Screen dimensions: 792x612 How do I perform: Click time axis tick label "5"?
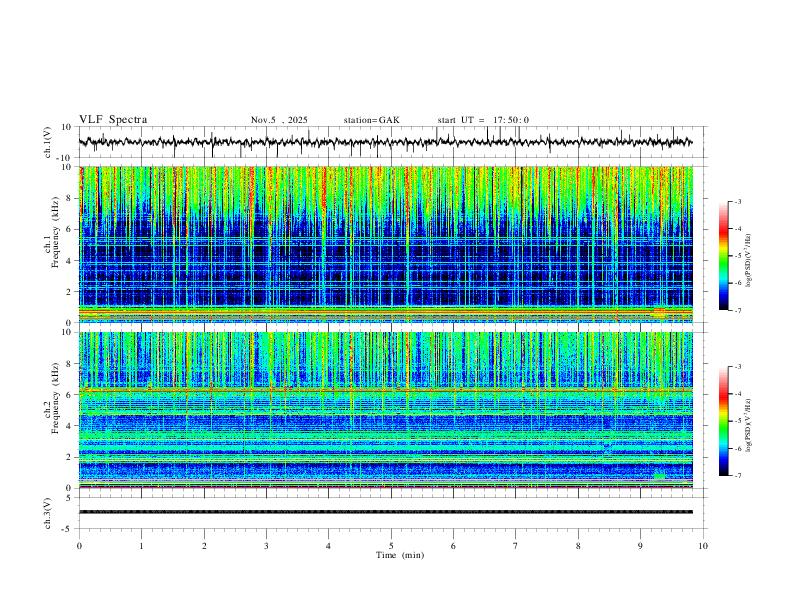[x=391, y=546]
